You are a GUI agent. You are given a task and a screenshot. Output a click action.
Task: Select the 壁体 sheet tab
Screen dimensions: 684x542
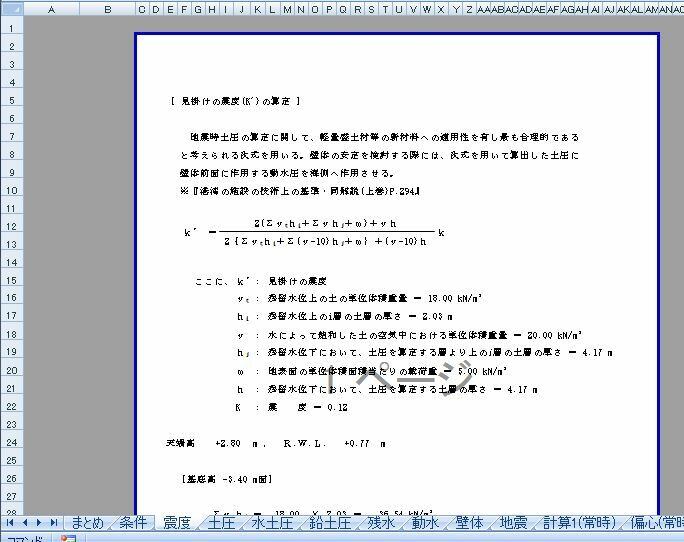[469, 522]
